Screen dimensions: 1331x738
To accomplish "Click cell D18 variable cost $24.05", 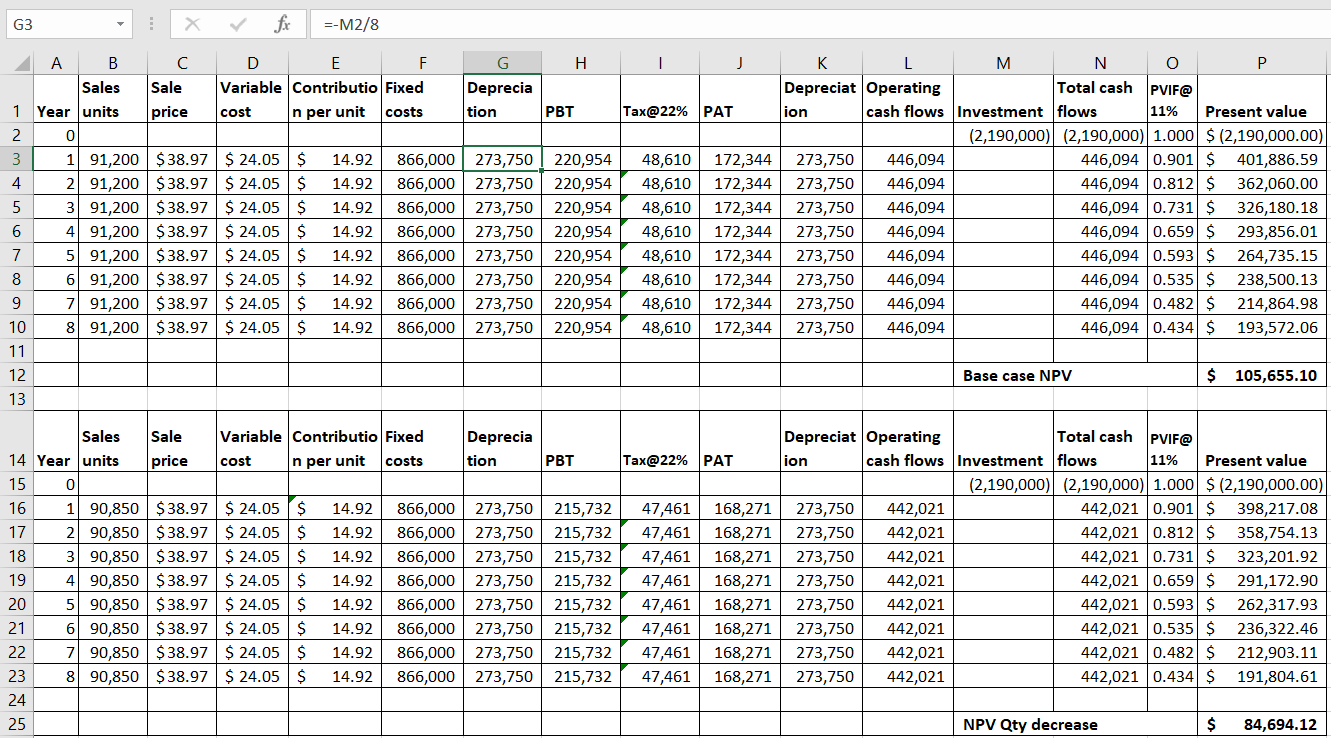I will (252, 556).
